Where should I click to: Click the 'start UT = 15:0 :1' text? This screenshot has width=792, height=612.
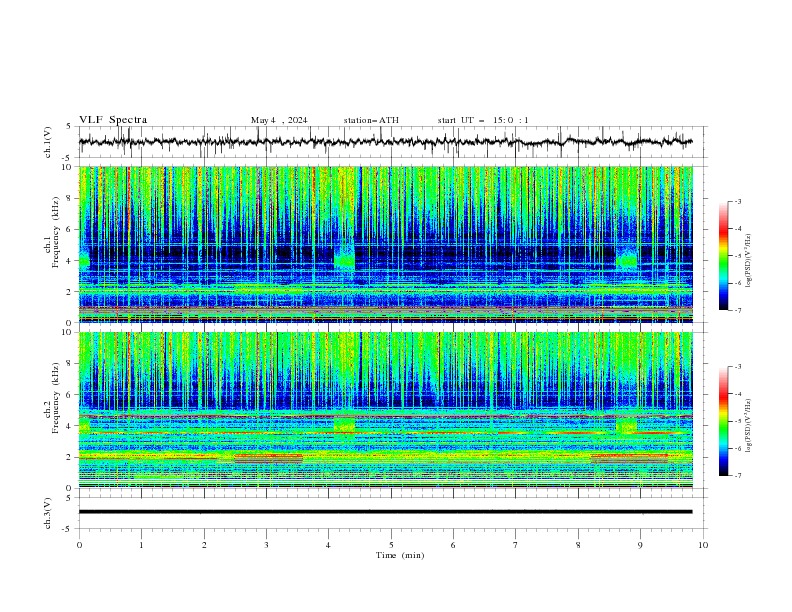pos(483,120)
